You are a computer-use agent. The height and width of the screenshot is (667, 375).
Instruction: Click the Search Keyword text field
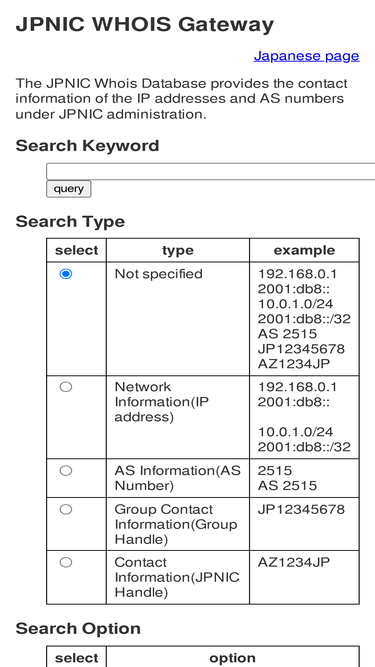tap(210, 171)
